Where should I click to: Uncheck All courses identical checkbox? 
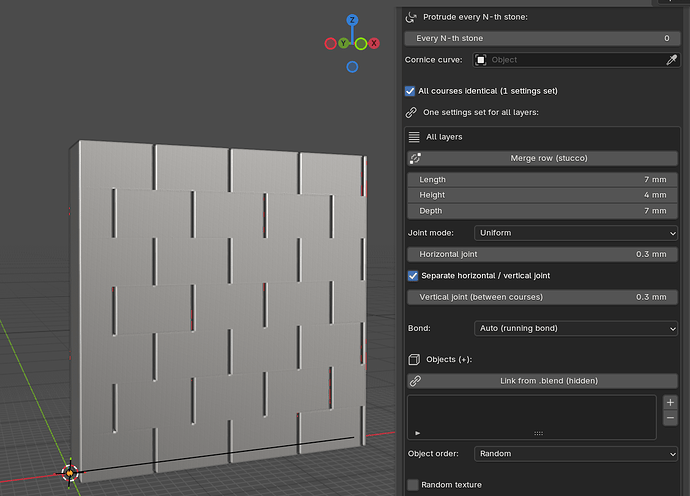pyautogui.click(x=410, y=91)
